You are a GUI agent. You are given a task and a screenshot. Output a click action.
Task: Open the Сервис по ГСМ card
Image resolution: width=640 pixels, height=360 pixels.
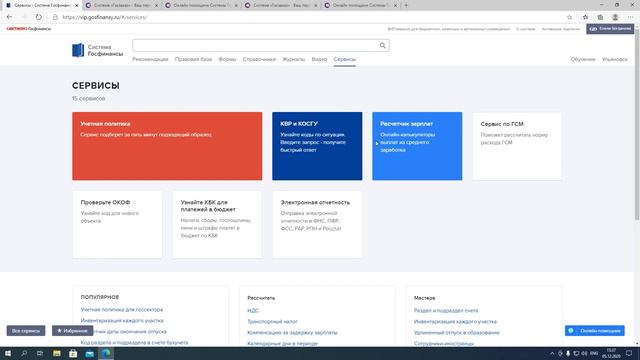coord(517,146)
